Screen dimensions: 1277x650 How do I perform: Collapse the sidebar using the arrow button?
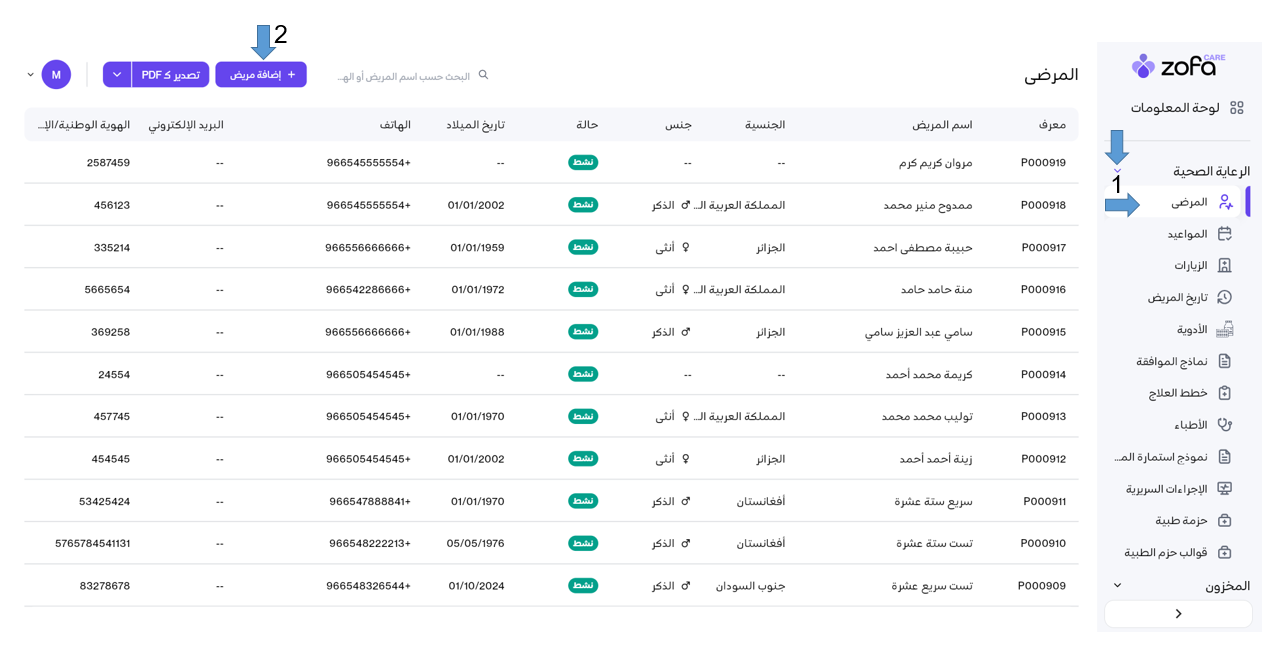1178,614
